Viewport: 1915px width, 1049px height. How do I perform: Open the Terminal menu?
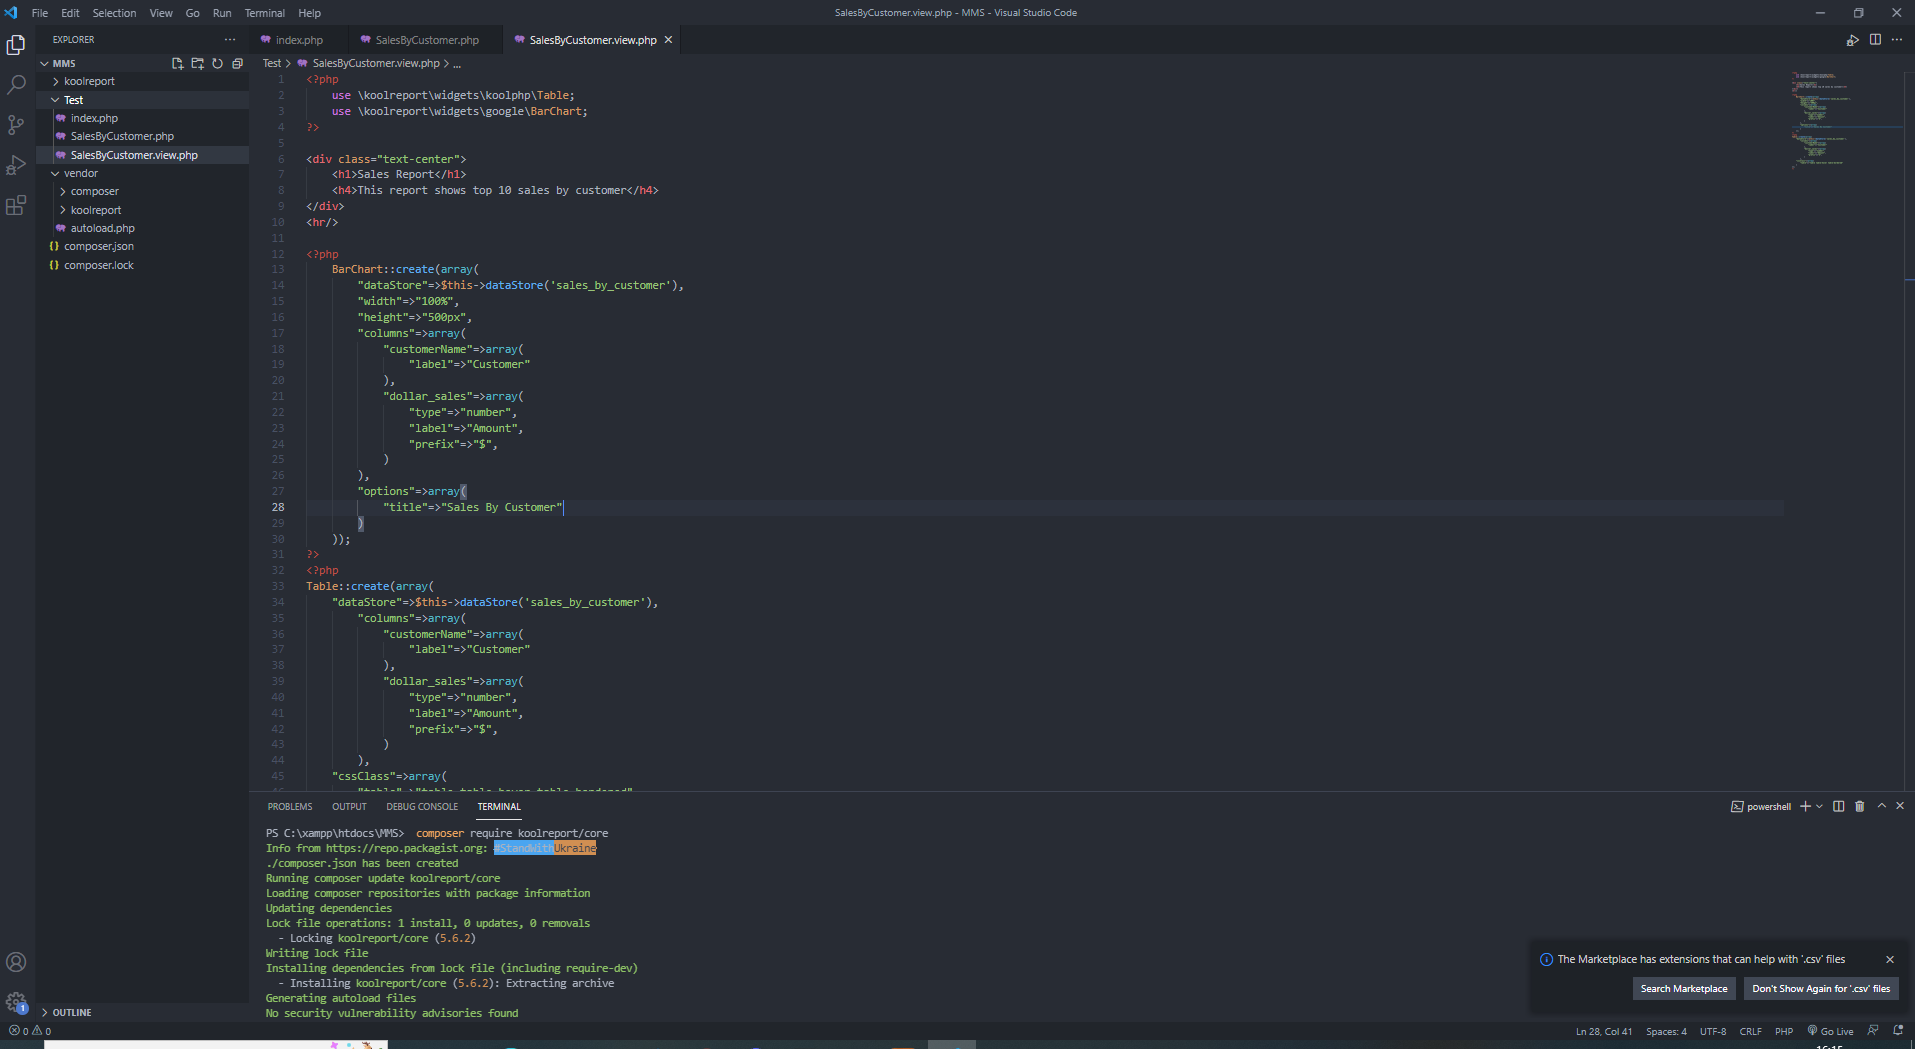click(264, 13)
